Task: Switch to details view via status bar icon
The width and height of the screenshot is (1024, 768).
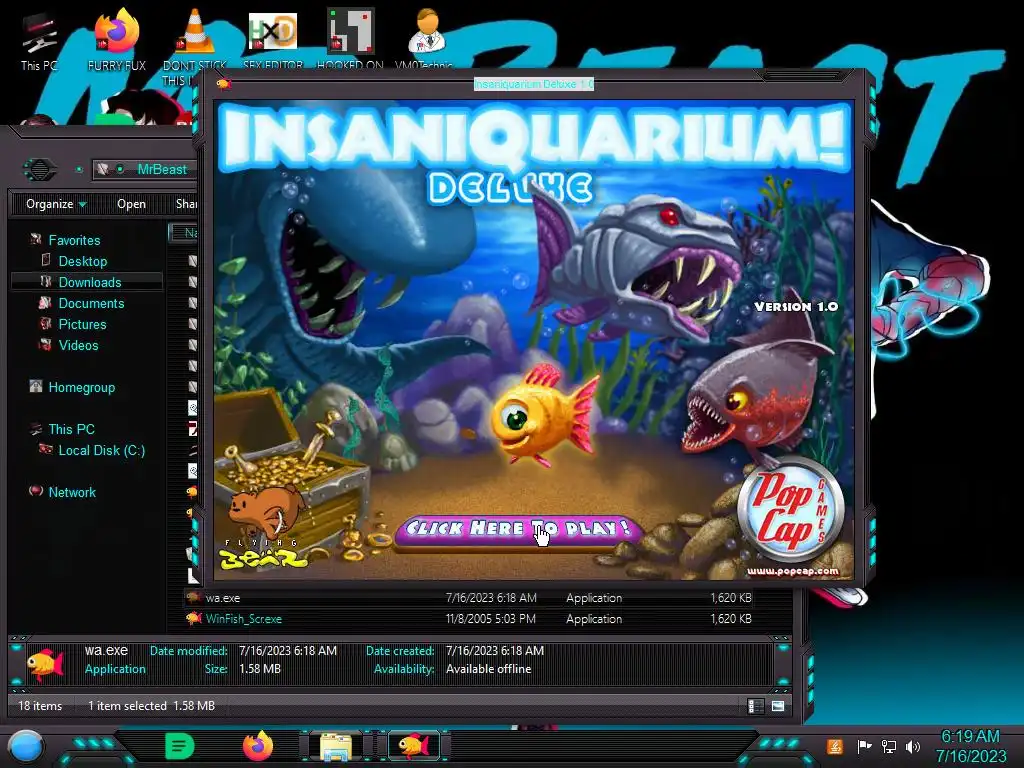Action: pyautogui.click(x=756, y=706)
